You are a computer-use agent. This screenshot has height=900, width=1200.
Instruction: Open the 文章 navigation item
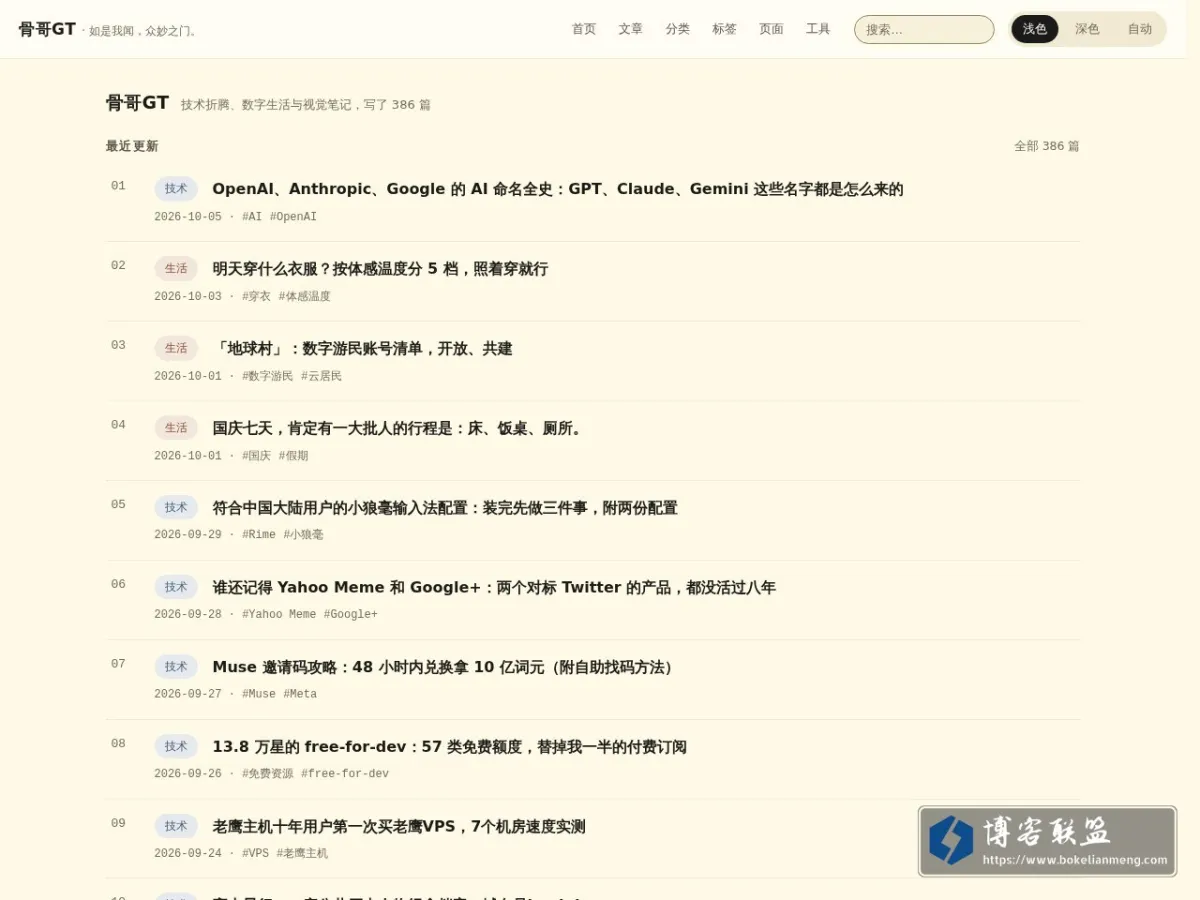coord(631,29)
